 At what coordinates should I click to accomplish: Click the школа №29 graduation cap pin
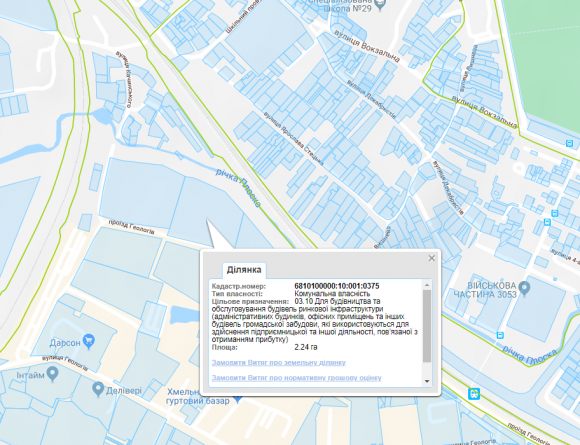point(380,4)
